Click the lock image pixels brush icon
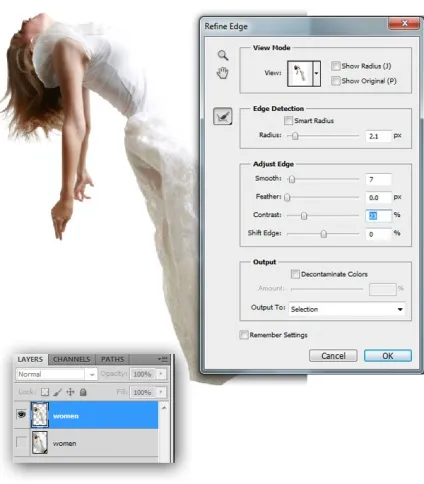 (x=57, y=392)
